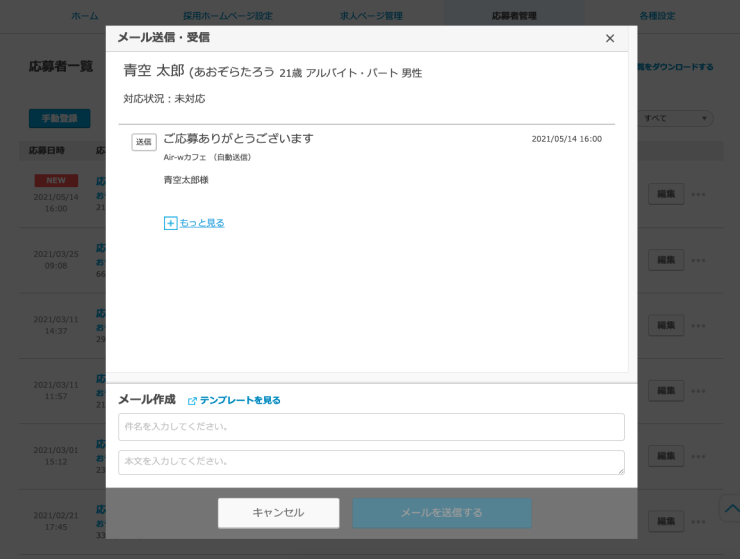Open more options for 2021/02/21 row
This screenshot has width=740, height=559.
[698, 521]
